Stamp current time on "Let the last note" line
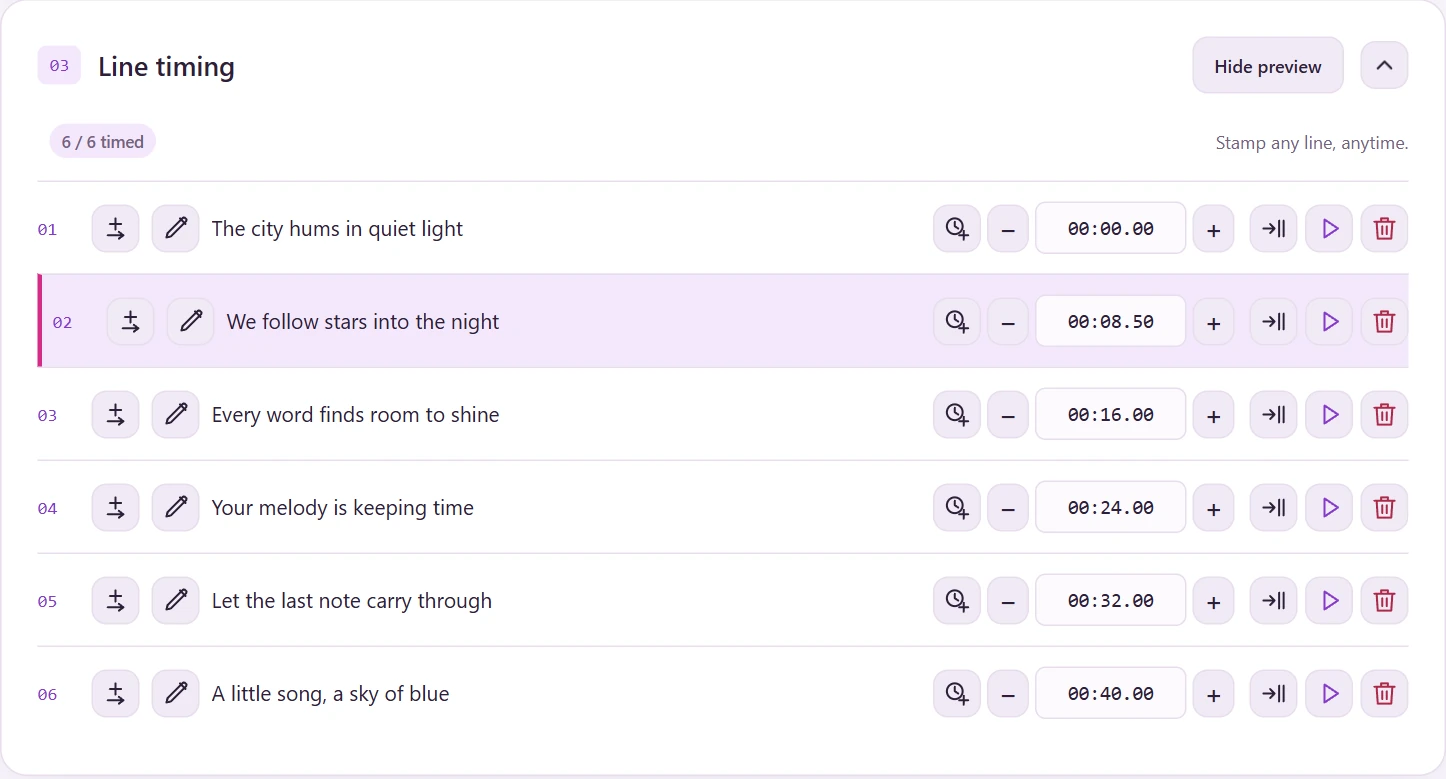The width and height of the screenshot is (1446, 779). click(957, 601)
